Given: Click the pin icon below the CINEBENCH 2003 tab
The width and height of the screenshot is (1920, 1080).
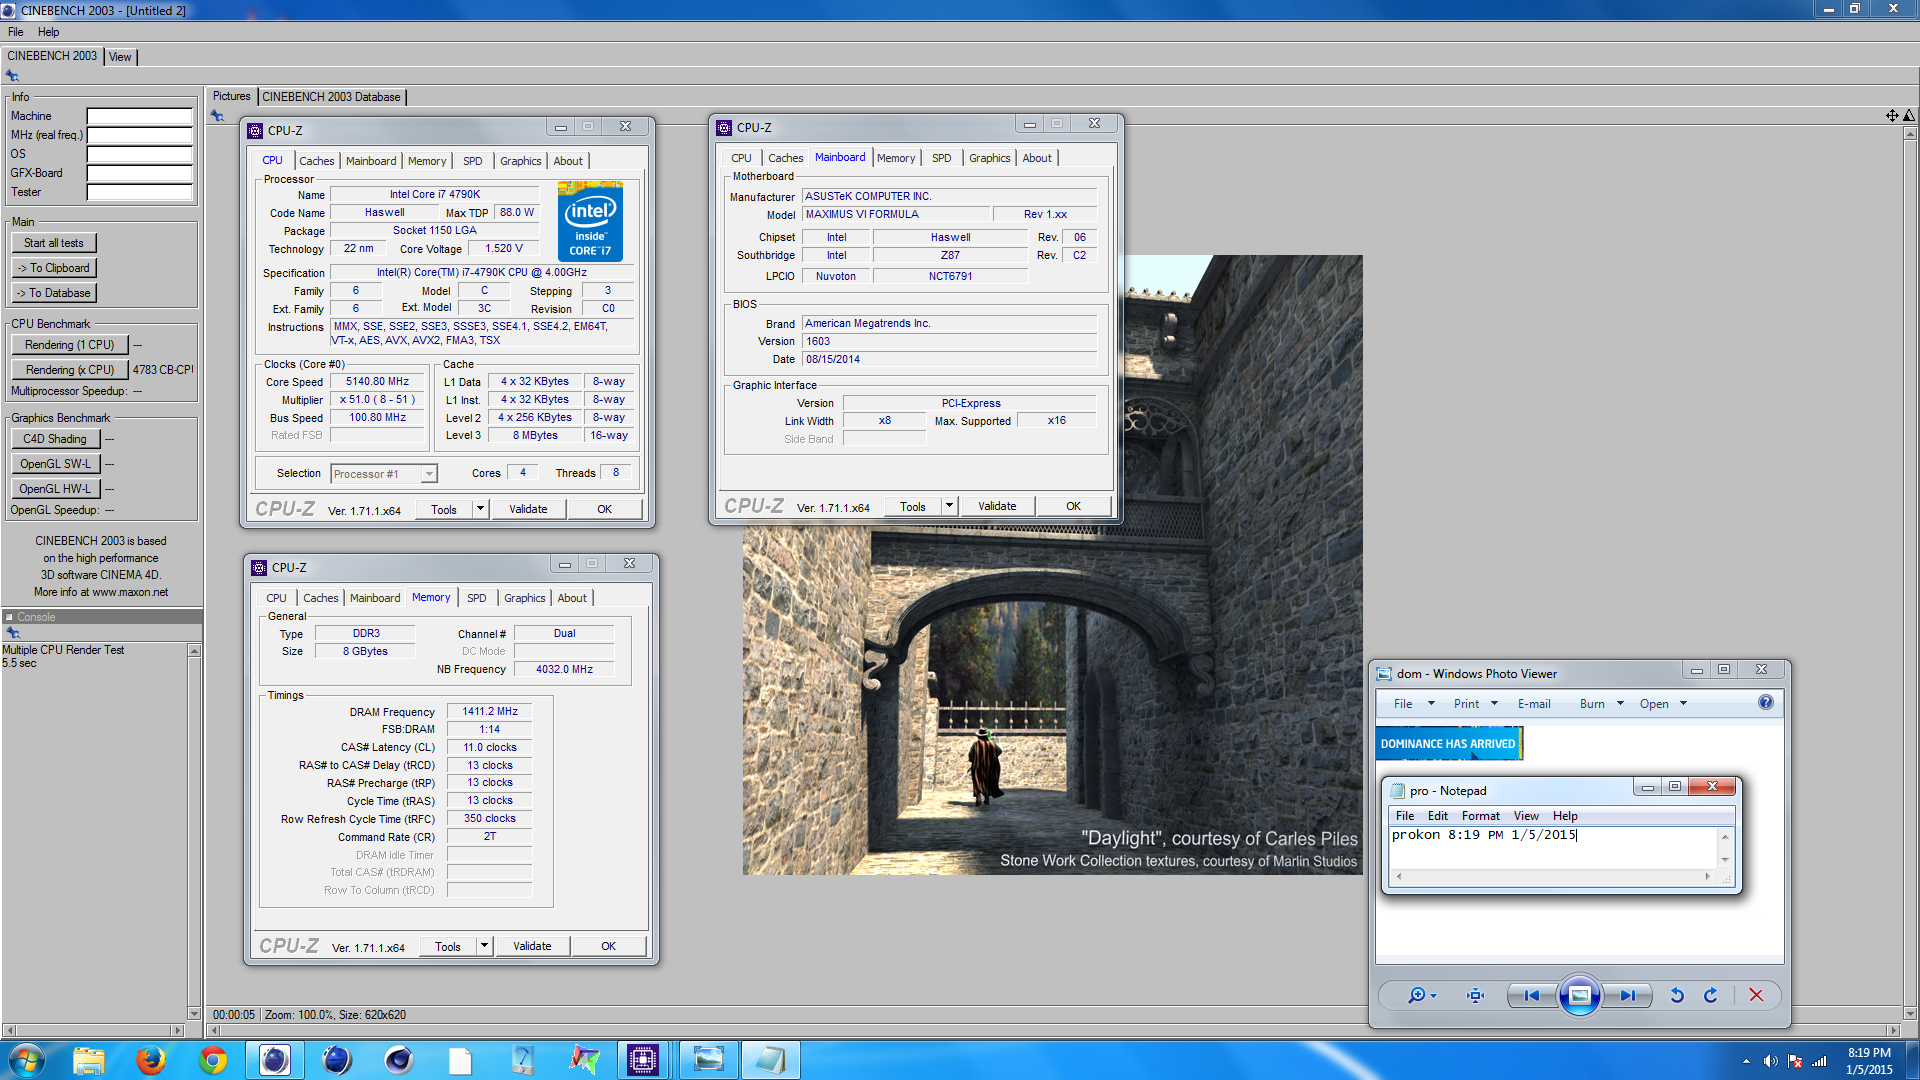Looking at the screenshot, I should (12, 76).
